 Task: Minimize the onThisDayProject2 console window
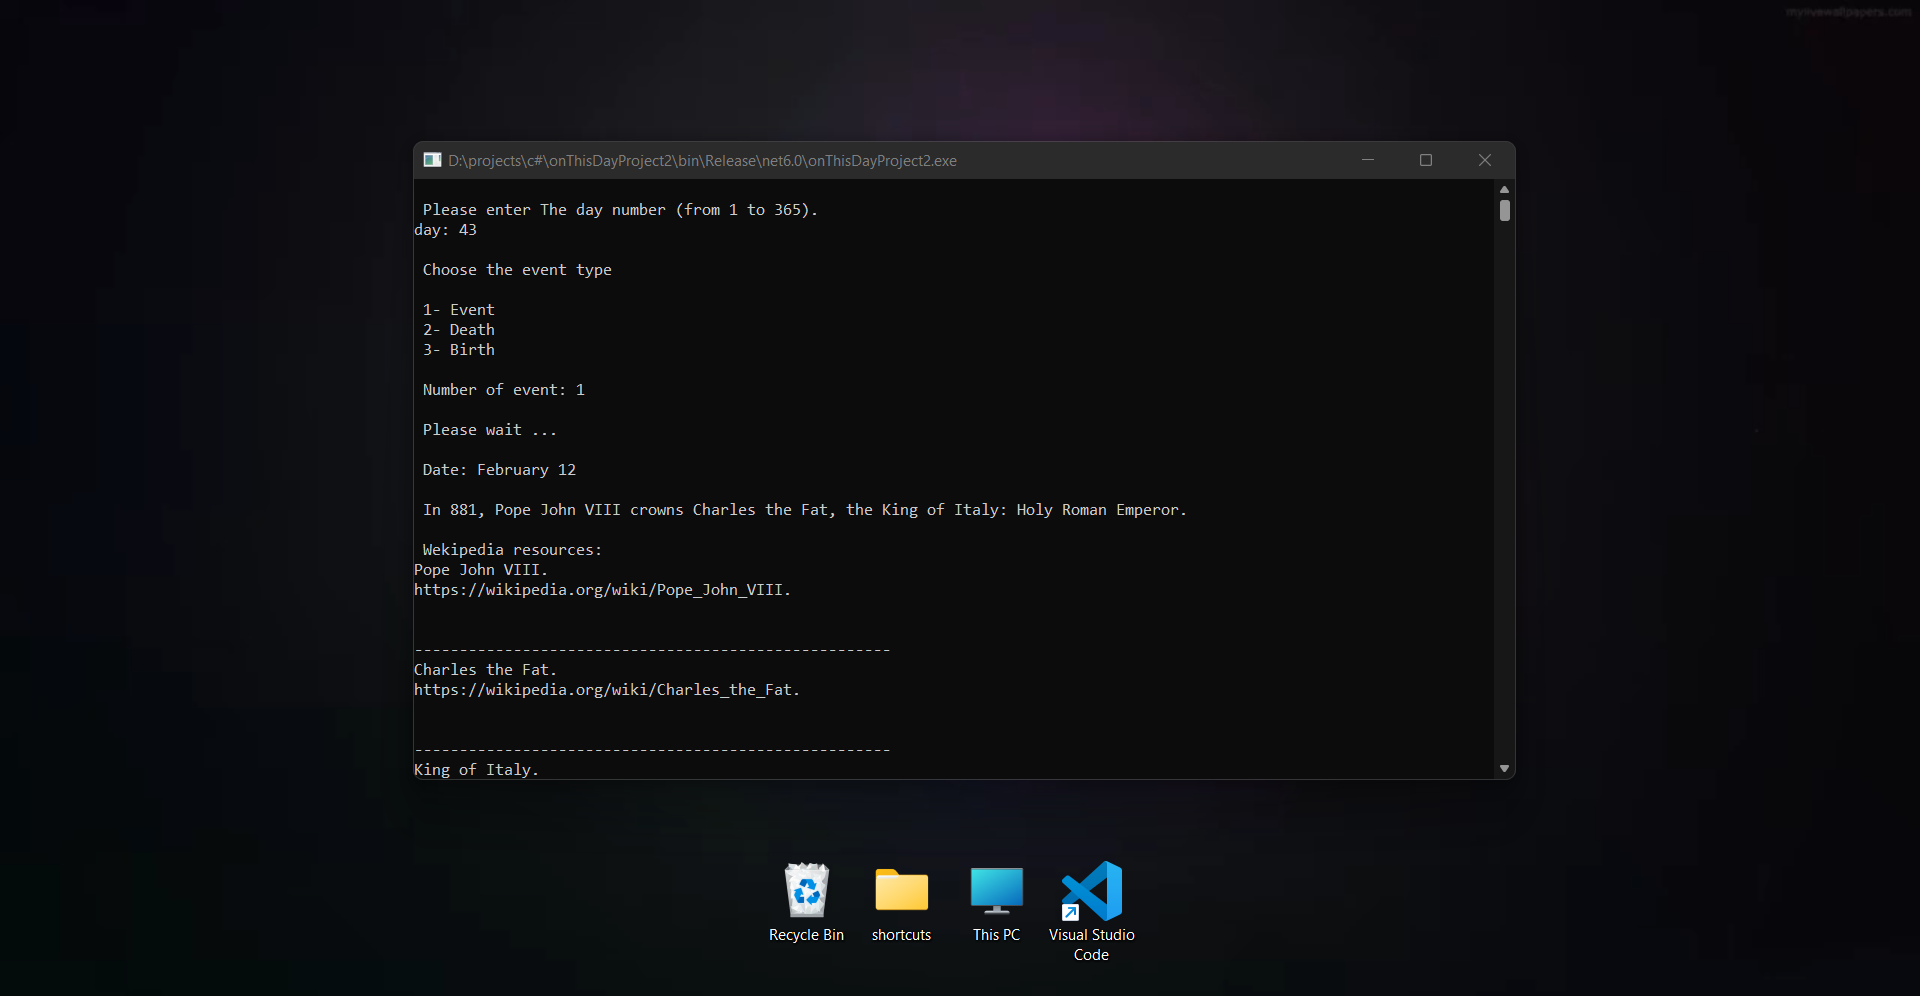[1367, 160]
